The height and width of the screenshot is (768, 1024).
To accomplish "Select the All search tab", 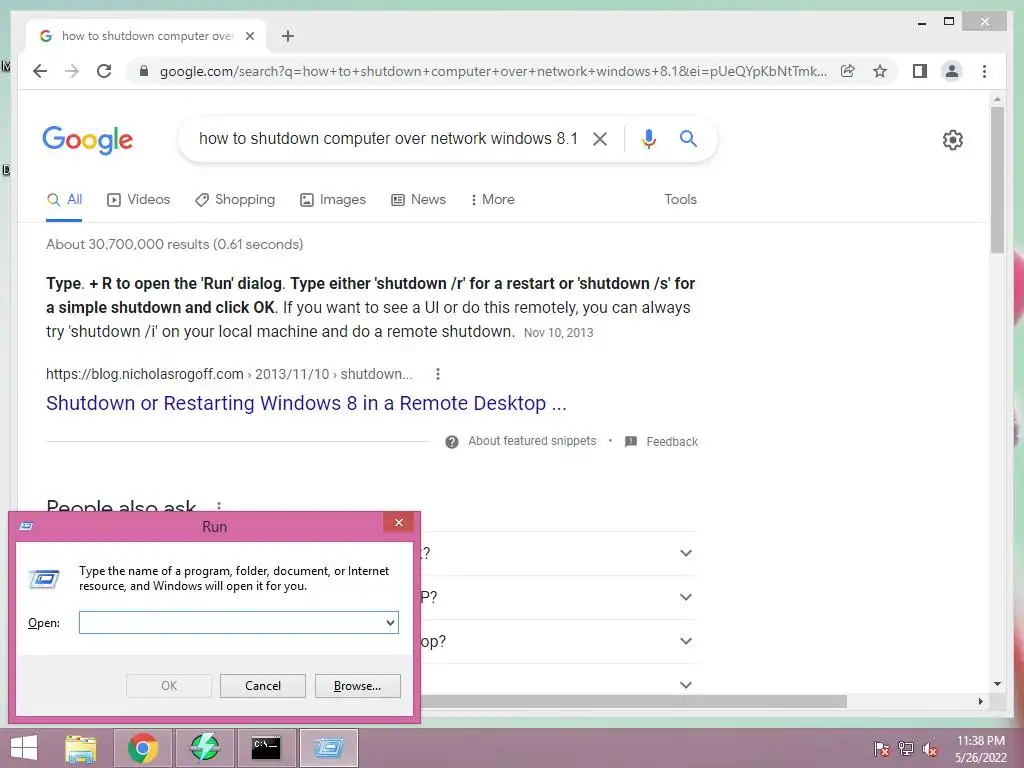I will [64, 200].
